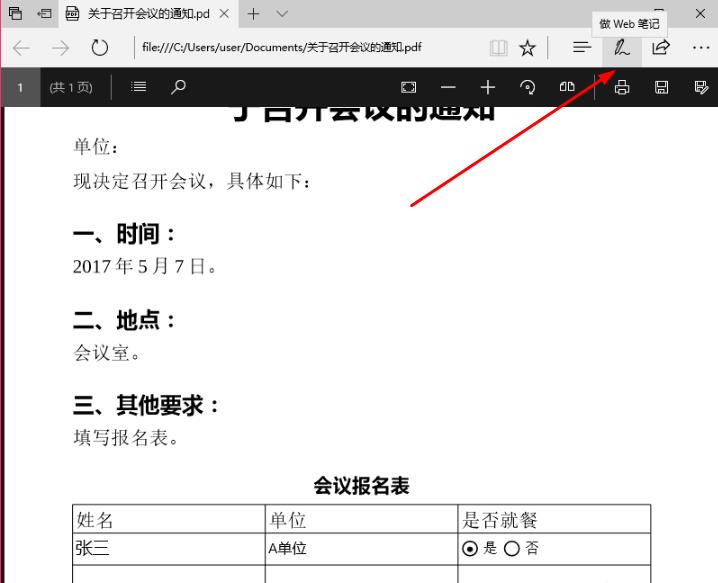Click the 填写报名表 line

tap(125, 437)
